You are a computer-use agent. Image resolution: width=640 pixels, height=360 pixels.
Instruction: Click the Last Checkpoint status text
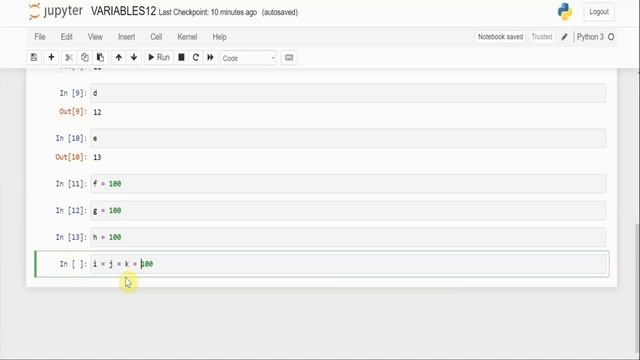pos(208,12)
